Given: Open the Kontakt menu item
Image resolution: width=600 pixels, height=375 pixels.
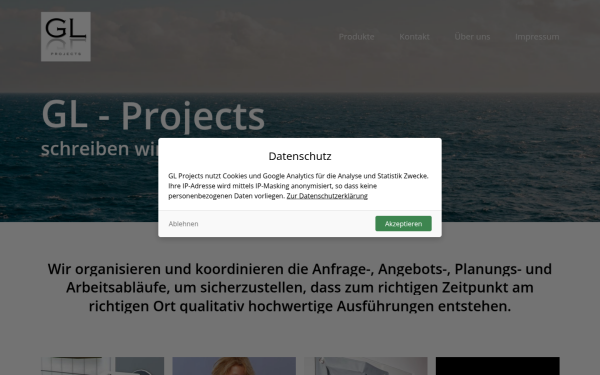Looking at the screenshot, I should [414, 37].
